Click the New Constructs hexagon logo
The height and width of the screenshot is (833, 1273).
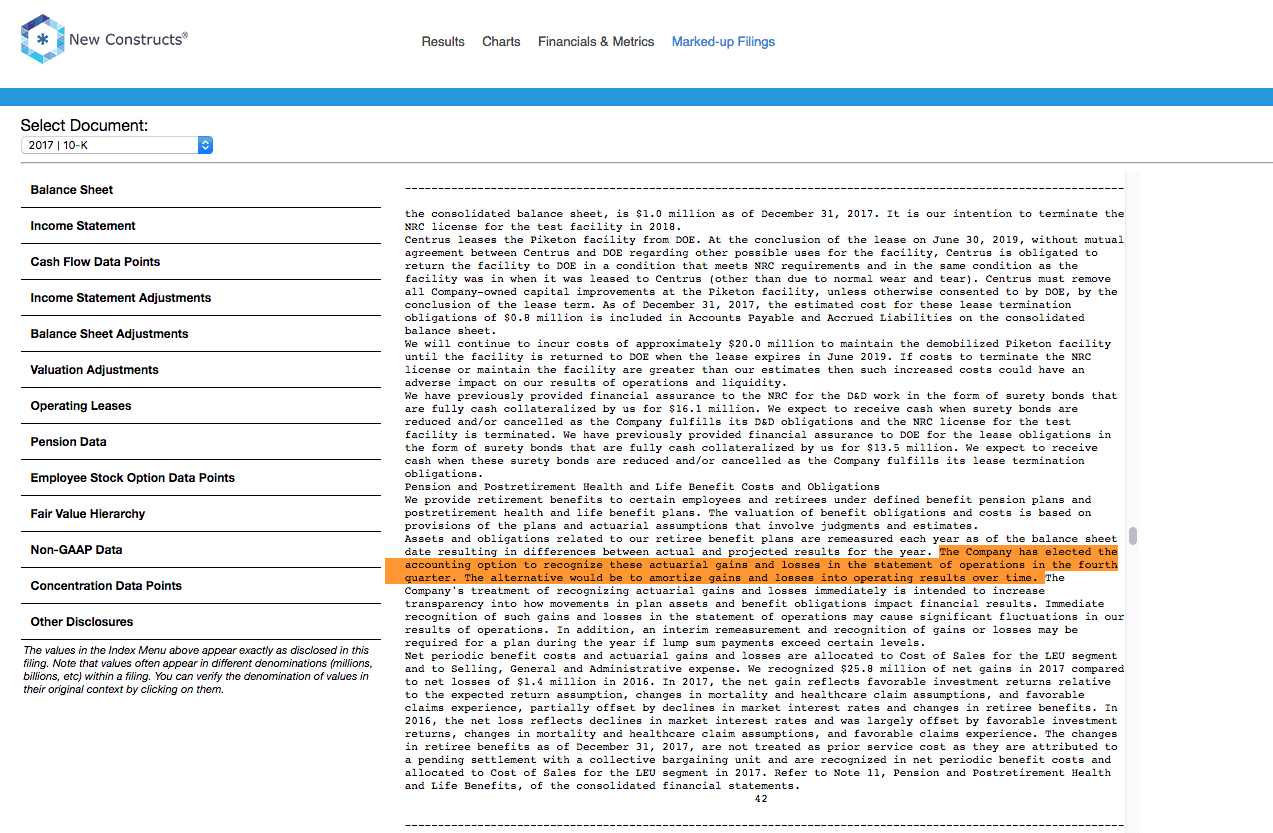43,39
